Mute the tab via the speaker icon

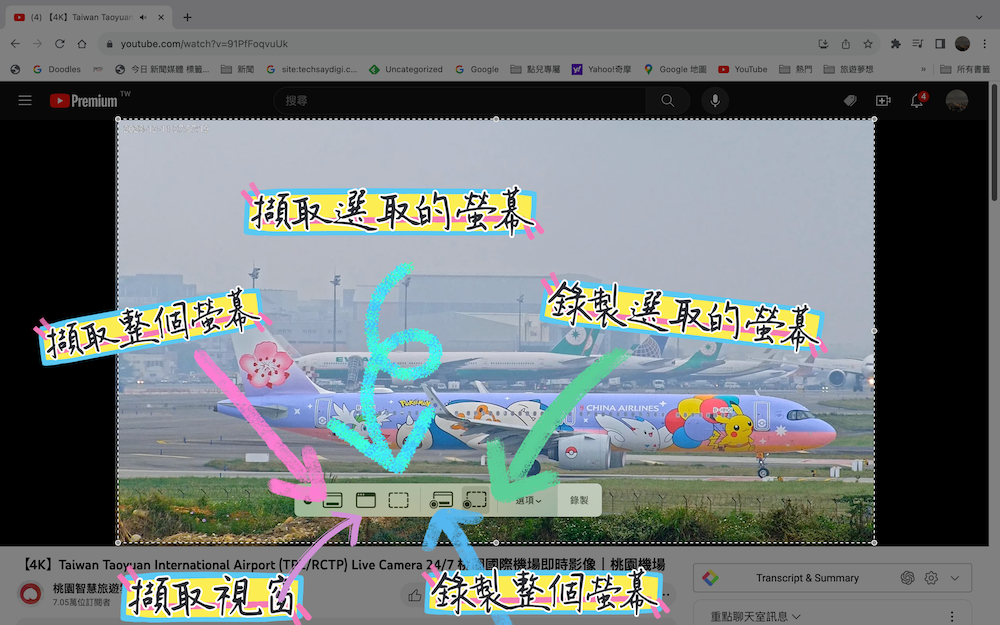(x=143, y=17)
